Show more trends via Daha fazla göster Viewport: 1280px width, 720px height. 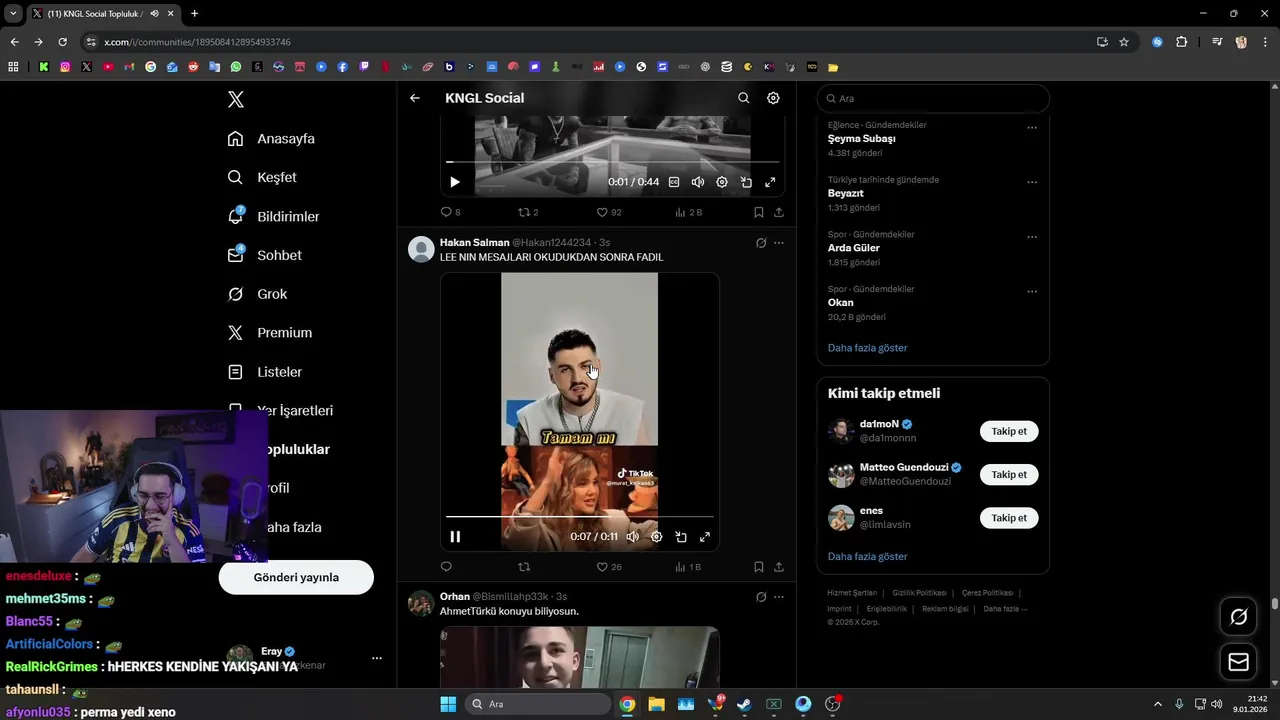868,348
